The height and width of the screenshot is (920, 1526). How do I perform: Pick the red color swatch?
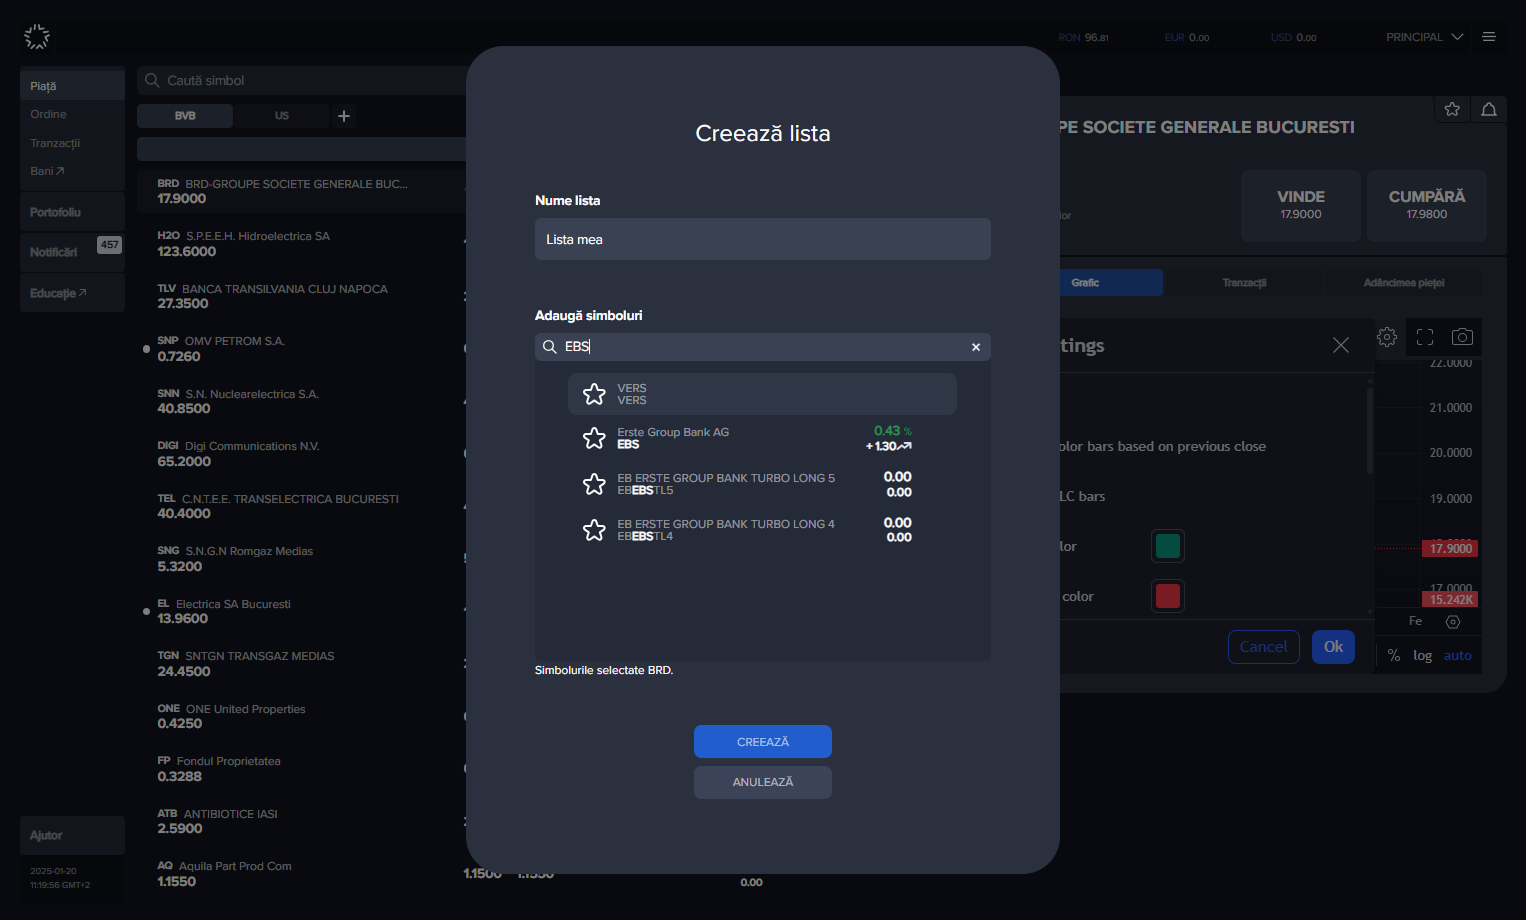tap(1168, 596)
